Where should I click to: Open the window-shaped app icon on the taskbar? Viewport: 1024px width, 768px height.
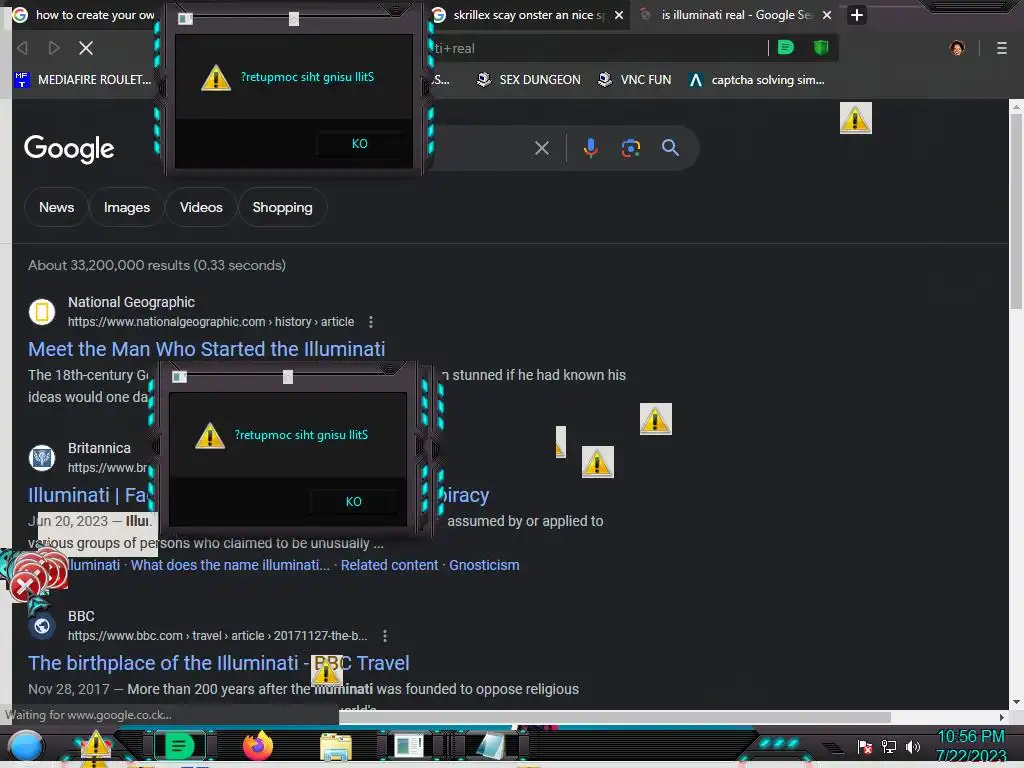[x=409, y=746]
